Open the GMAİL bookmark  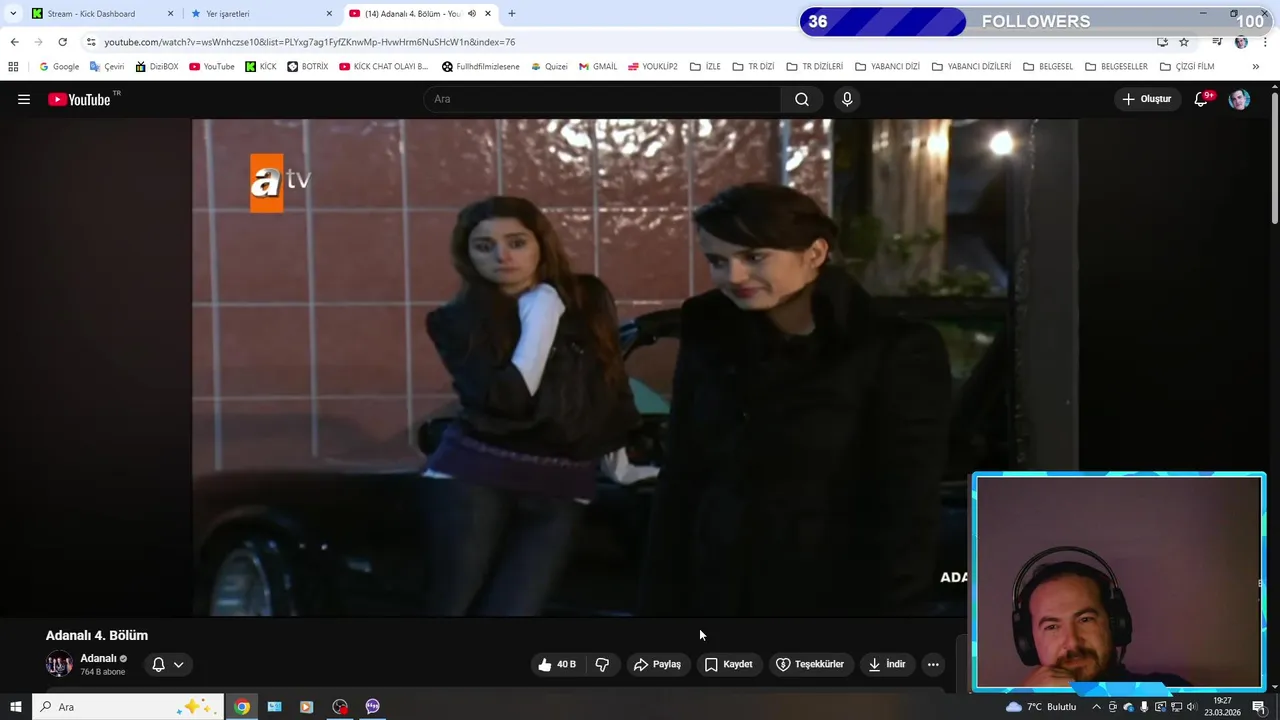[x=598, y=67]
